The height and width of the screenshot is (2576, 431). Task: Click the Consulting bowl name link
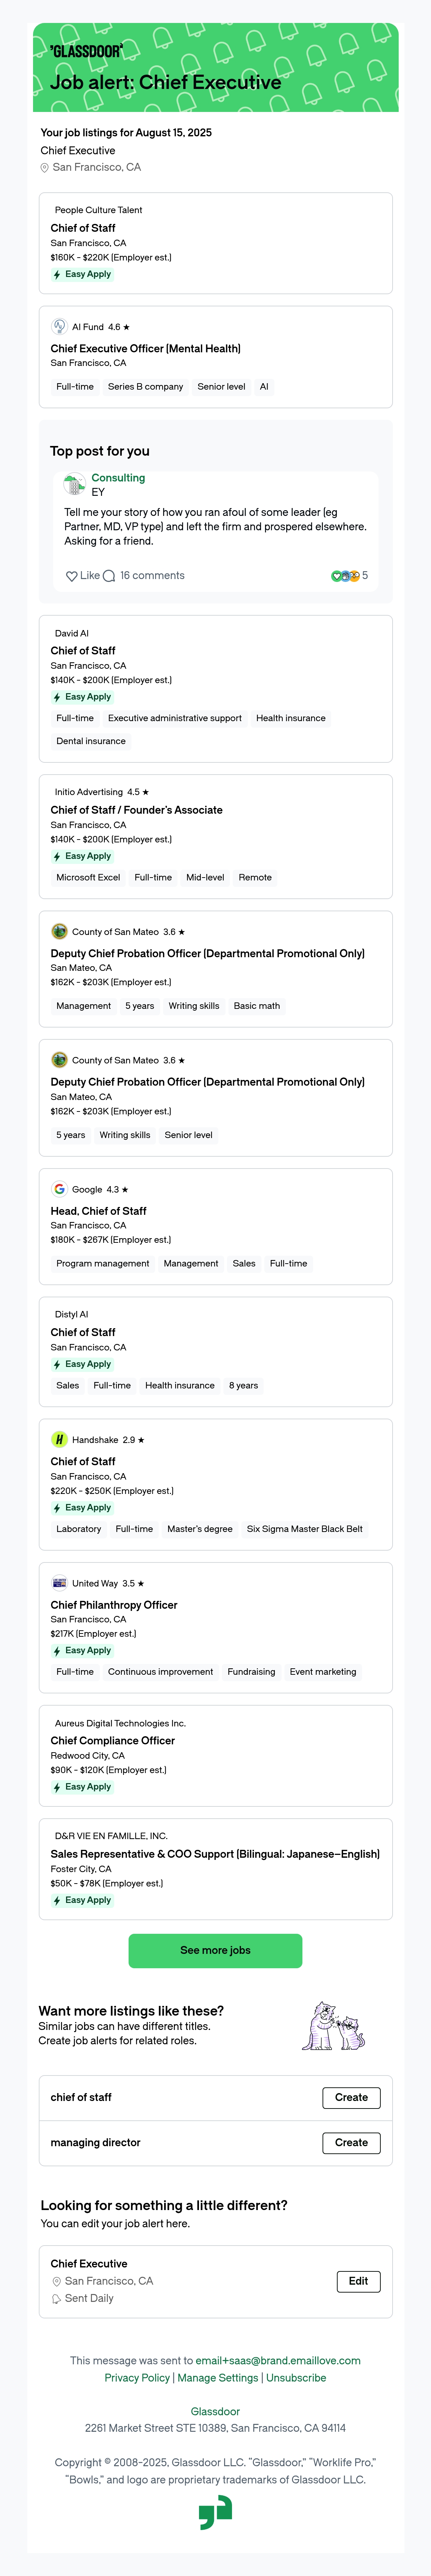pos(118,478)
